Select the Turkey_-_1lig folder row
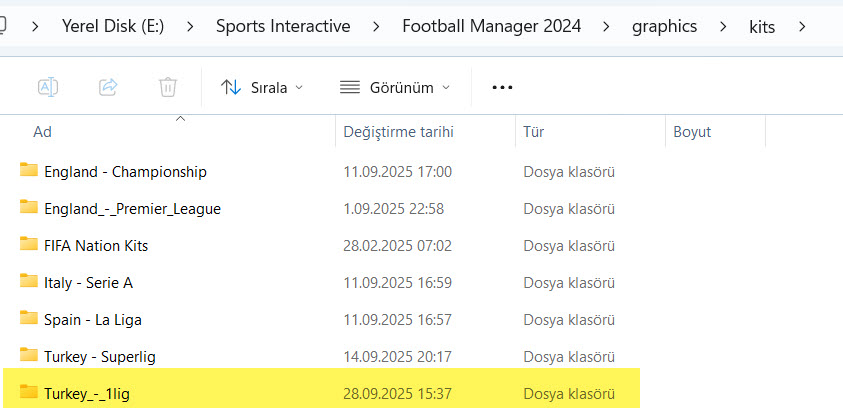The width and height of the screenshot is (843, 408). (x=87, y=393)
